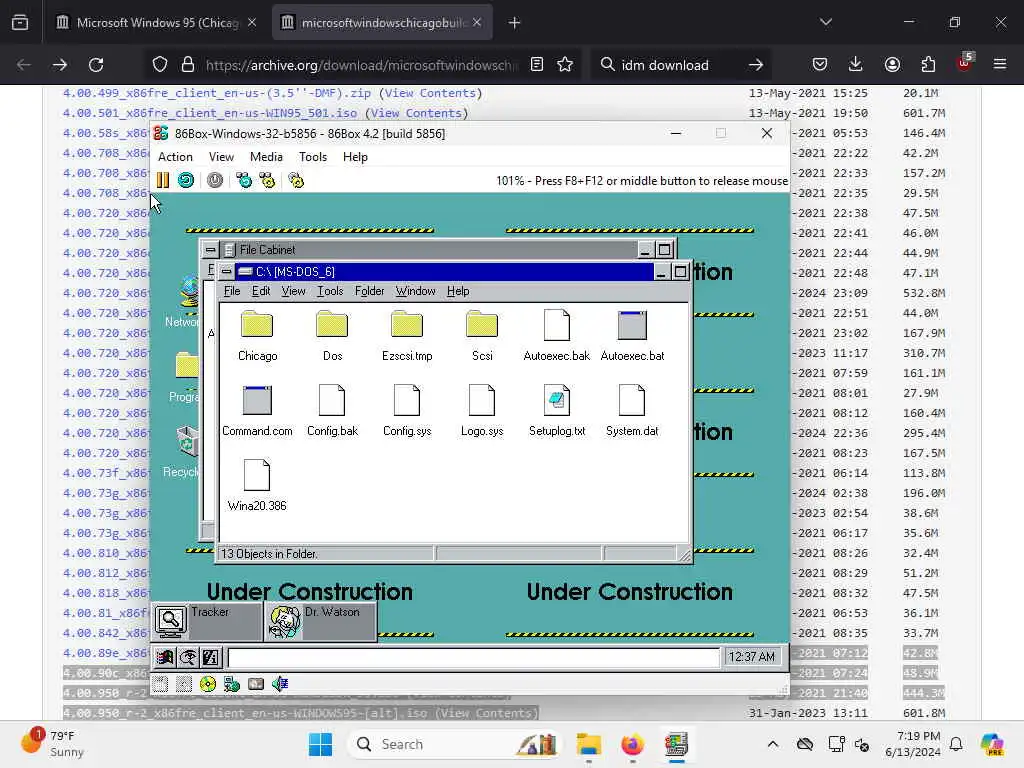Viewport: 1024px width, 768px height.
Task: Open 86Box machine settings gear icon
Action: [296, 180]
